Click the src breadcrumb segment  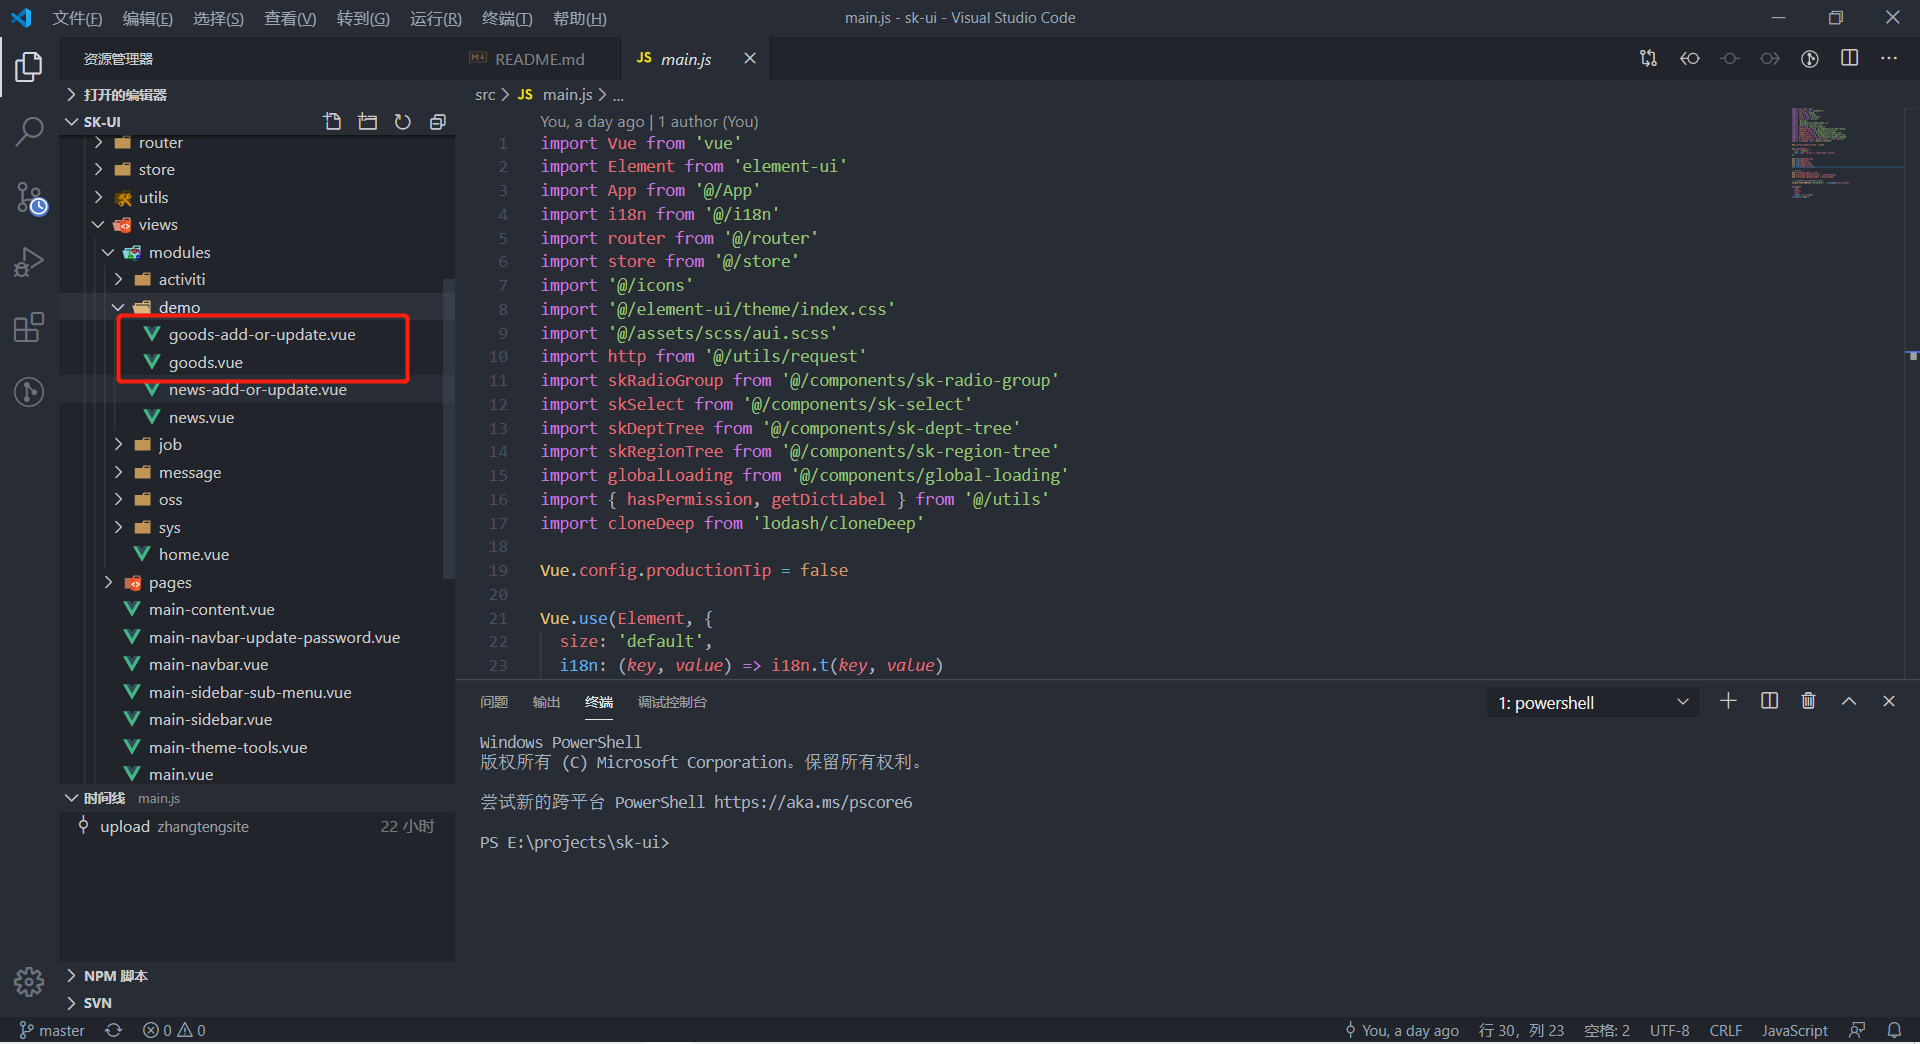[x=485, y=94]
